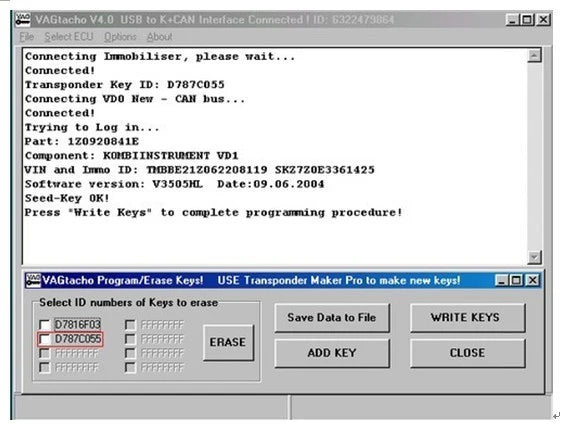Open the Select ECU menu
The image size is (562, 424).
[69, 37]
